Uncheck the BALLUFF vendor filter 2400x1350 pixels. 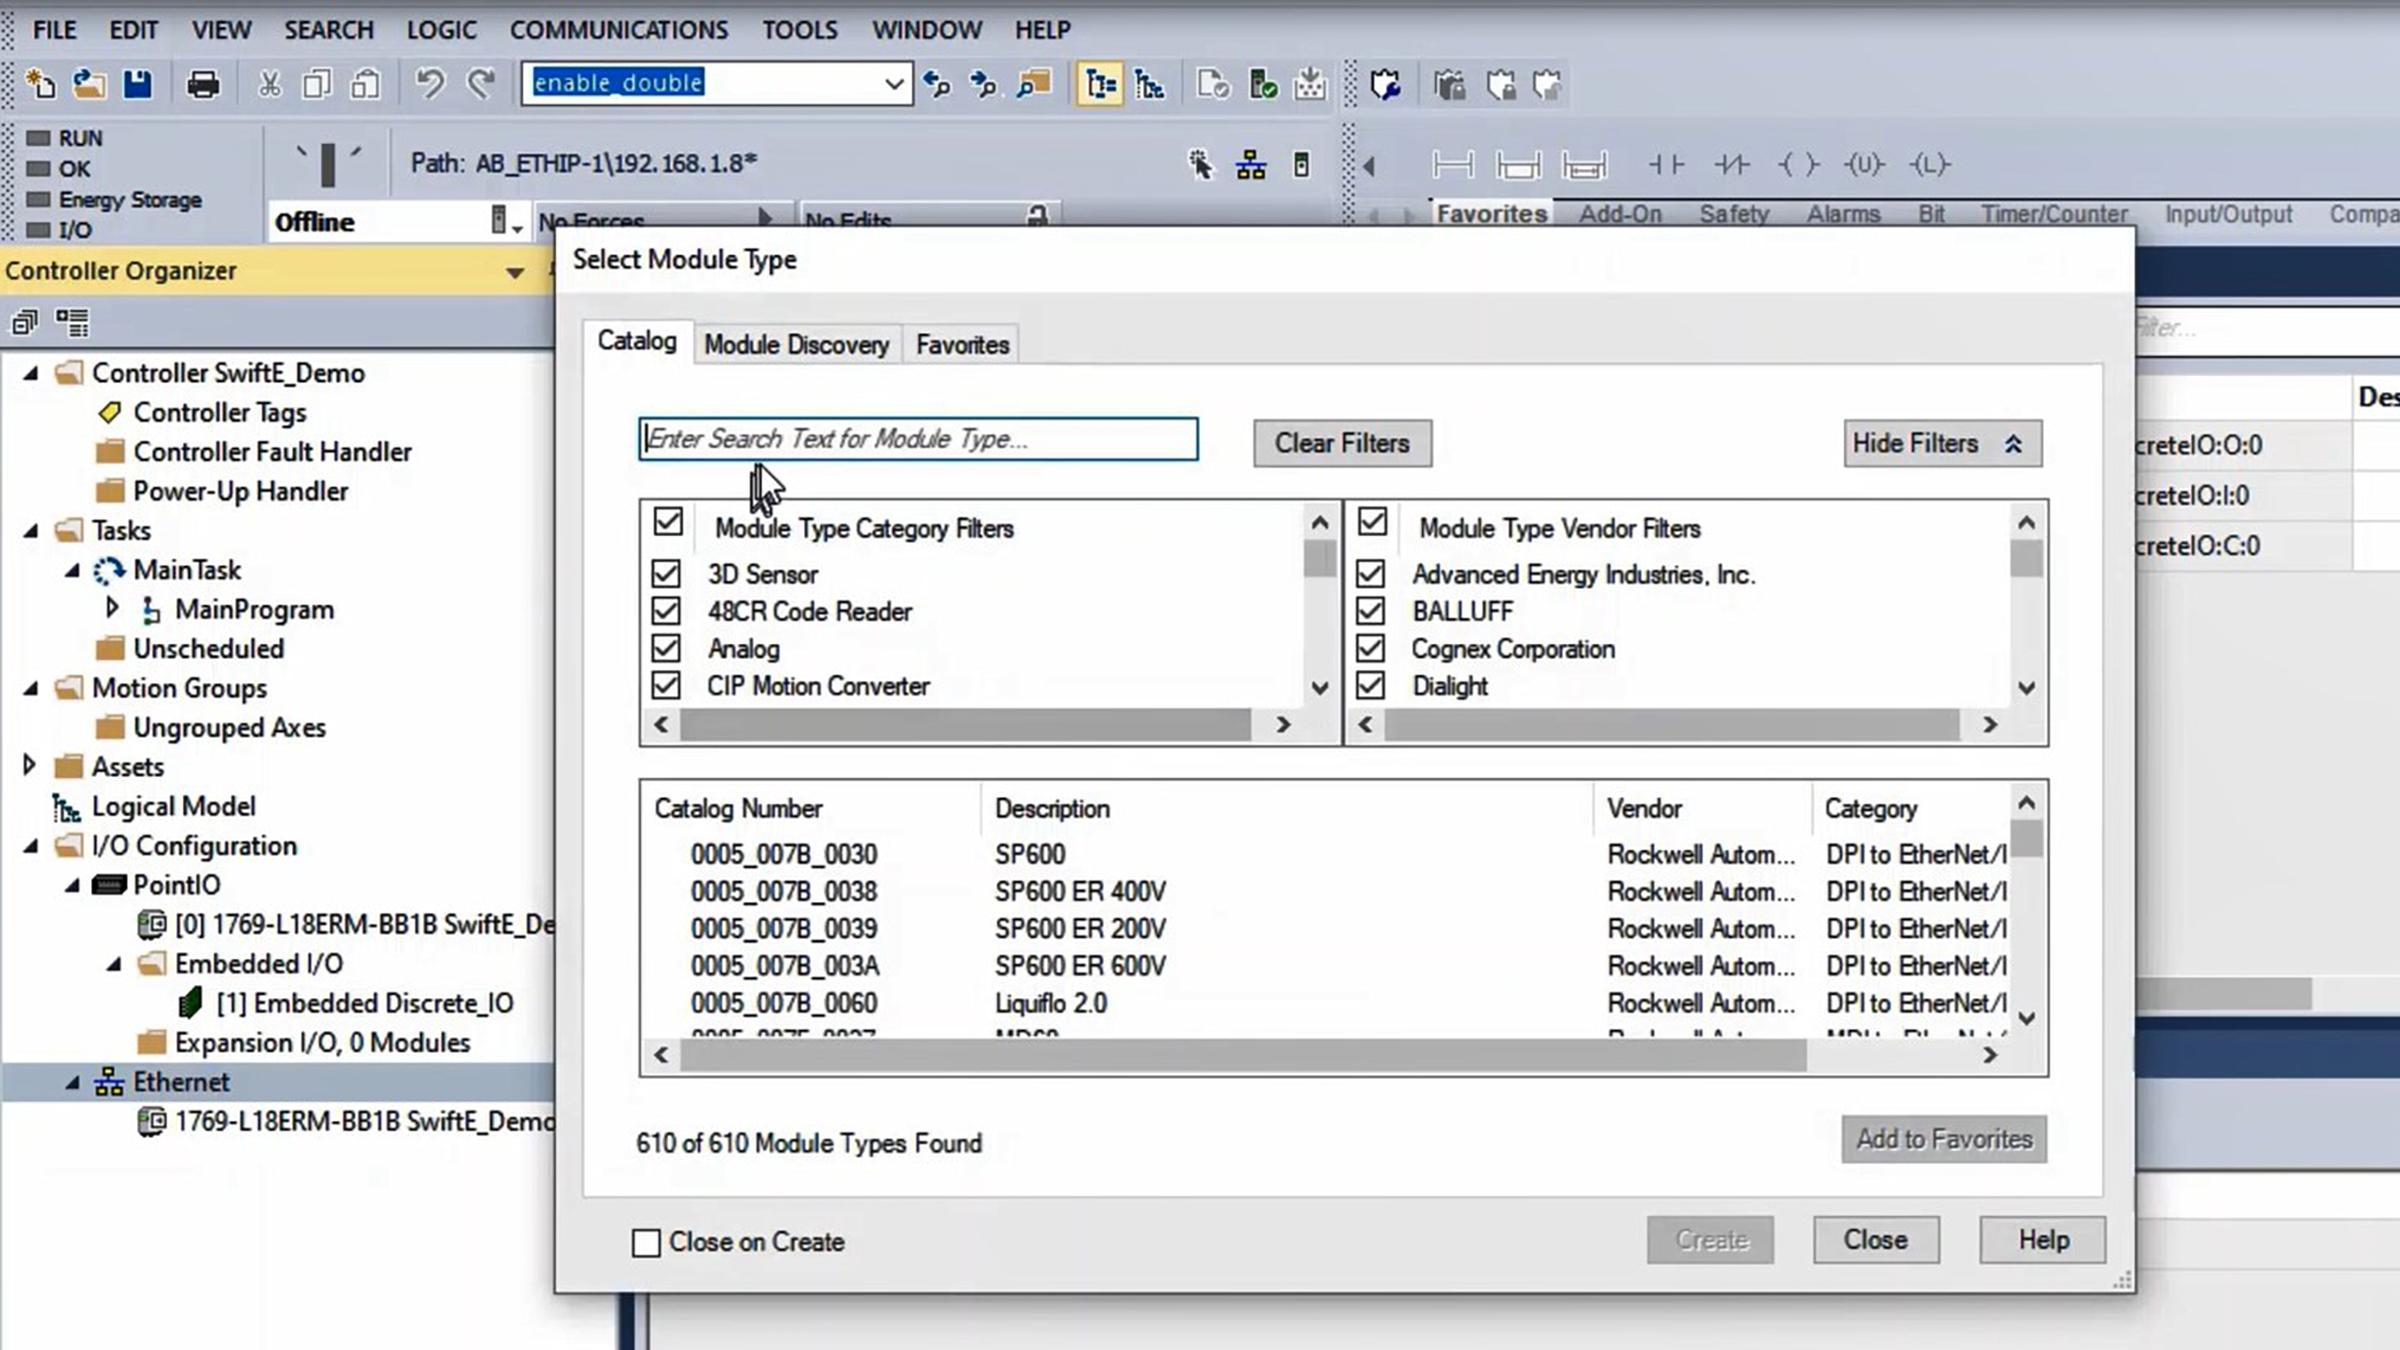click(x=1370, y=611)
